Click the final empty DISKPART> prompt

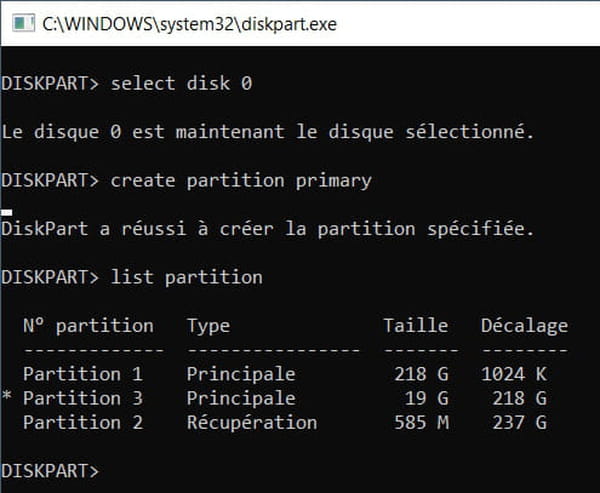pos(50,471)
